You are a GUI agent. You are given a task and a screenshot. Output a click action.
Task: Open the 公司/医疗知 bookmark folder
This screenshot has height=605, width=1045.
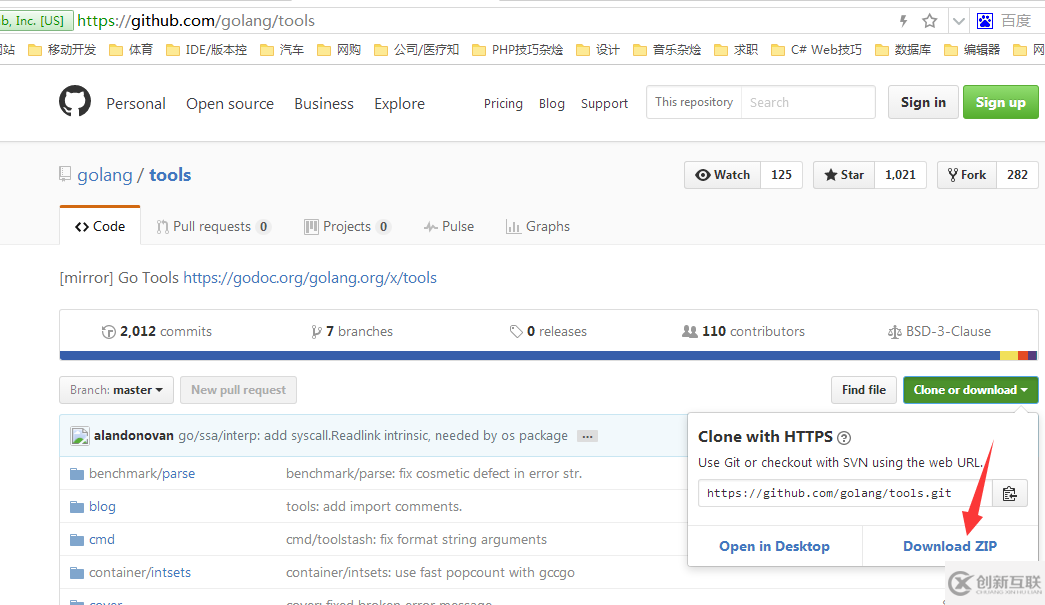click(417, 50)
